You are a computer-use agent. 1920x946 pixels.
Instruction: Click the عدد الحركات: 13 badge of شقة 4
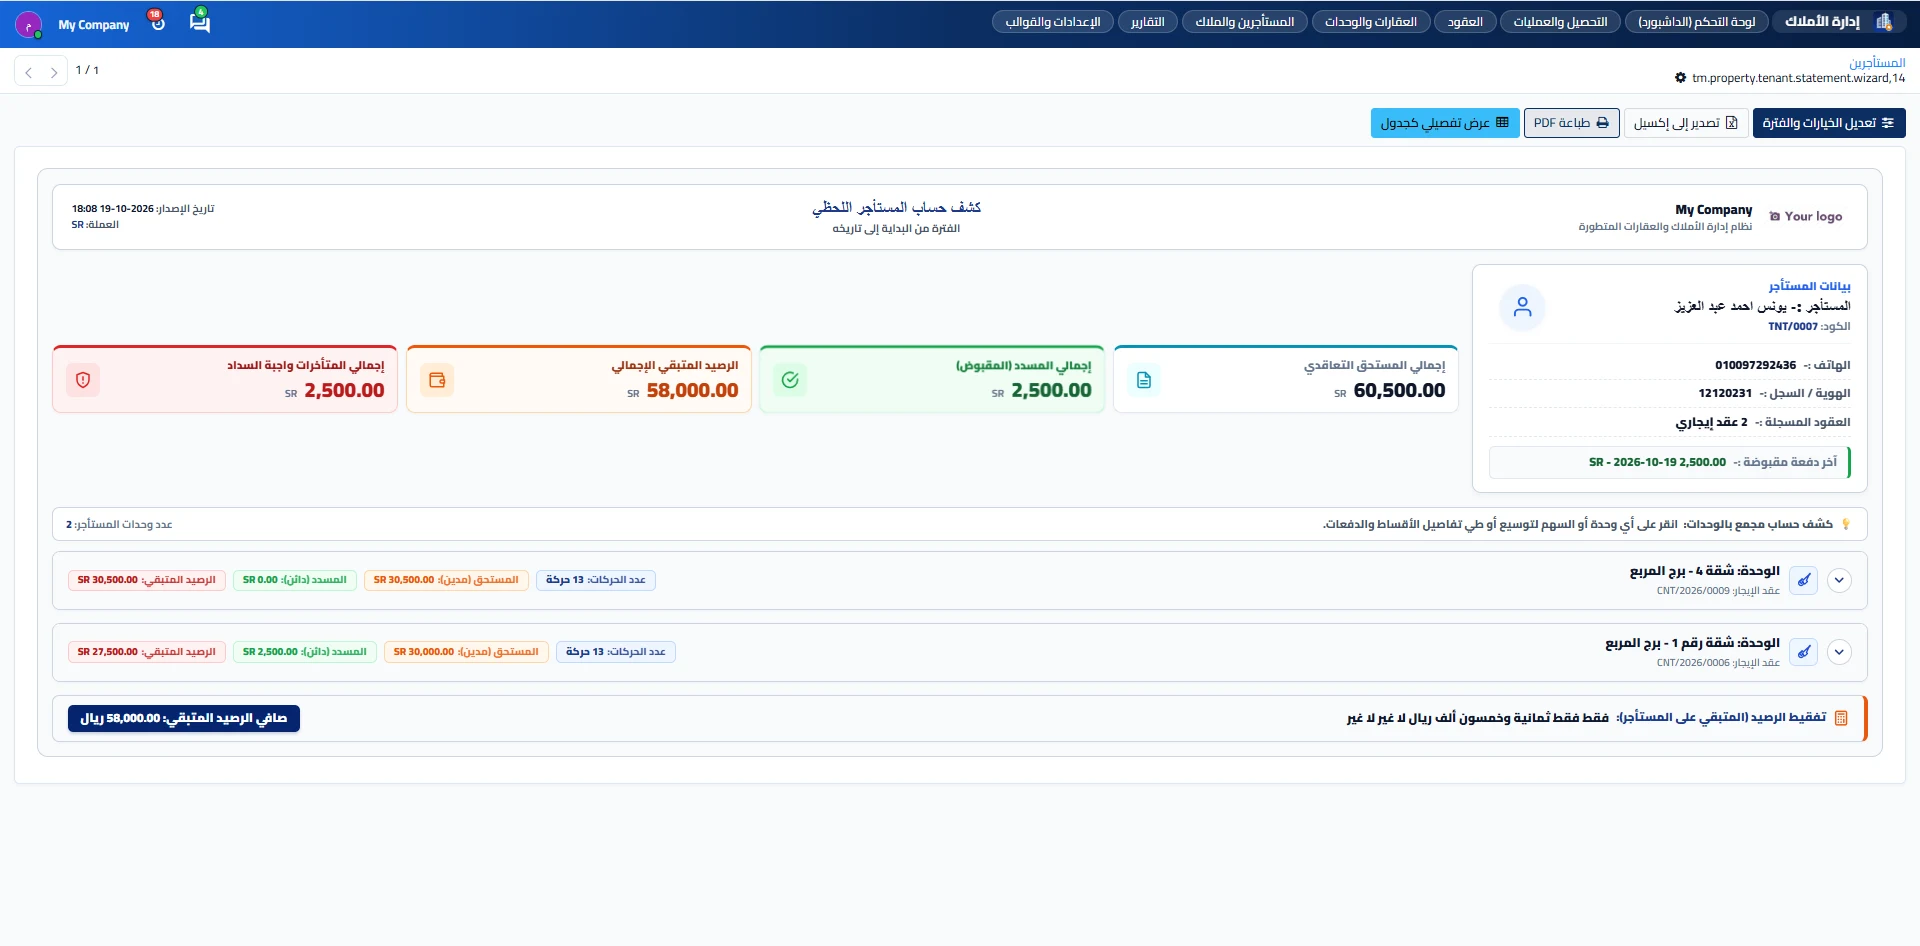pyautogui.click(x=596, y=580)
